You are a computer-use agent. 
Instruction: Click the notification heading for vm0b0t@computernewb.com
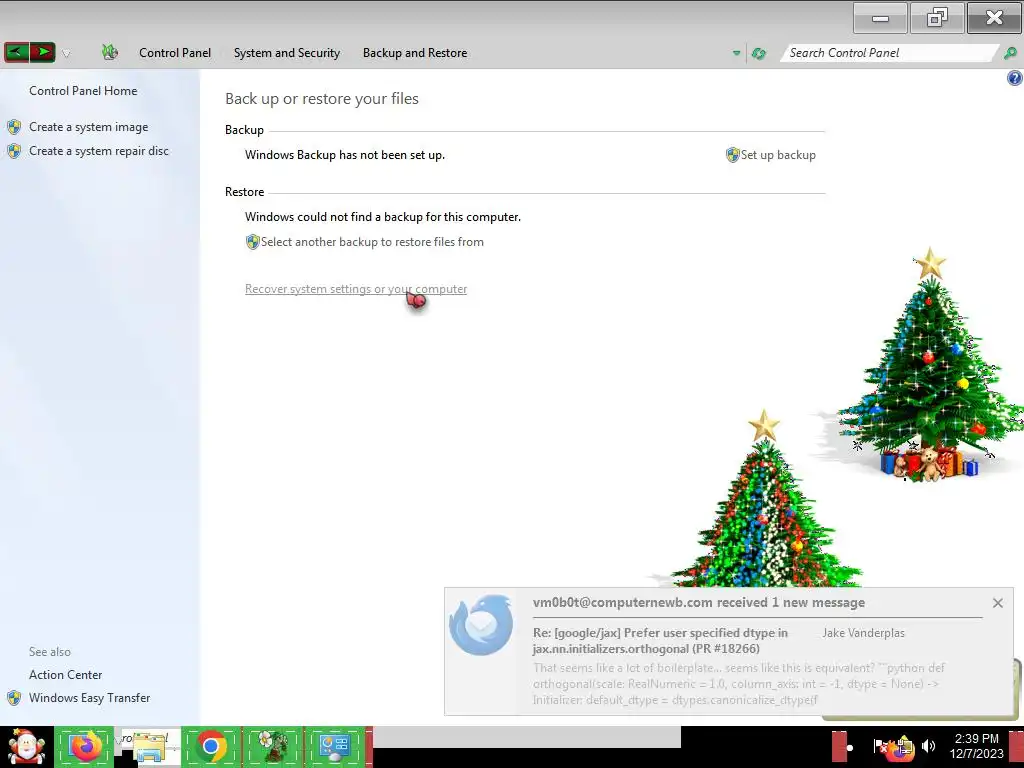[x=699, y=603]
